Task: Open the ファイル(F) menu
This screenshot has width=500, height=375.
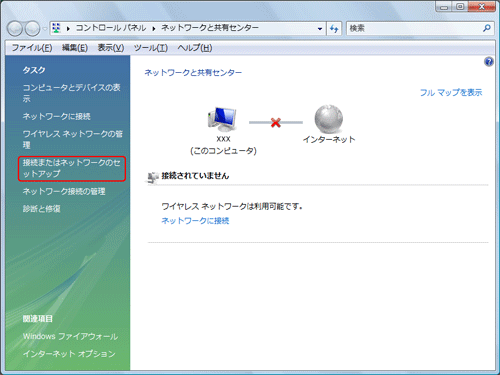Action: tap(32, 48)
